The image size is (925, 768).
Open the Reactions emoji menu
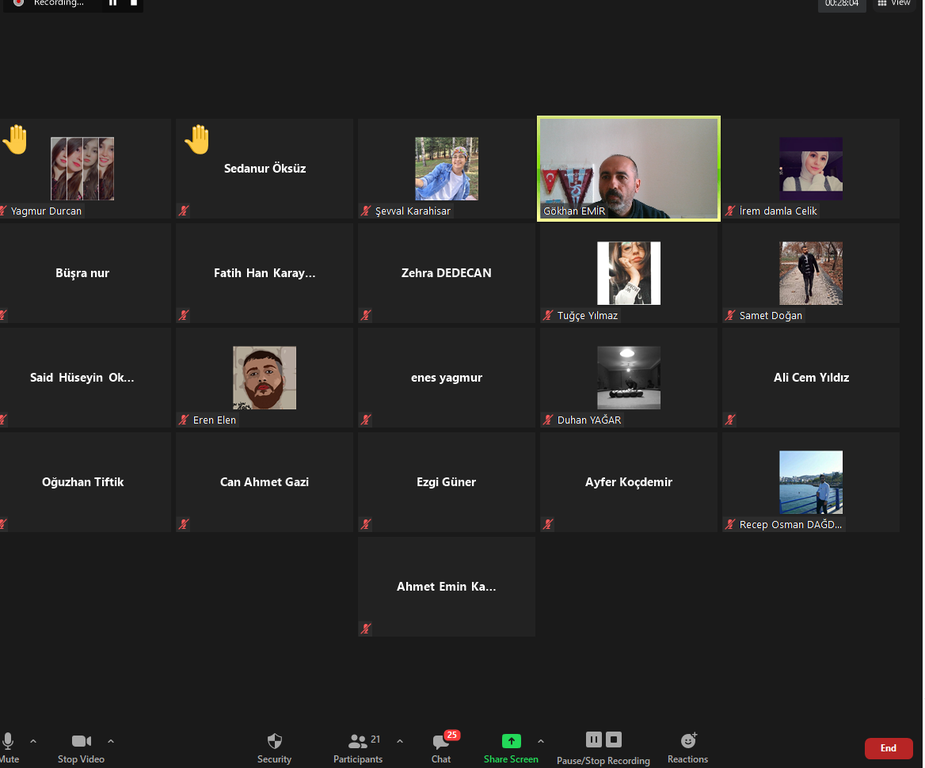[688, 741]
